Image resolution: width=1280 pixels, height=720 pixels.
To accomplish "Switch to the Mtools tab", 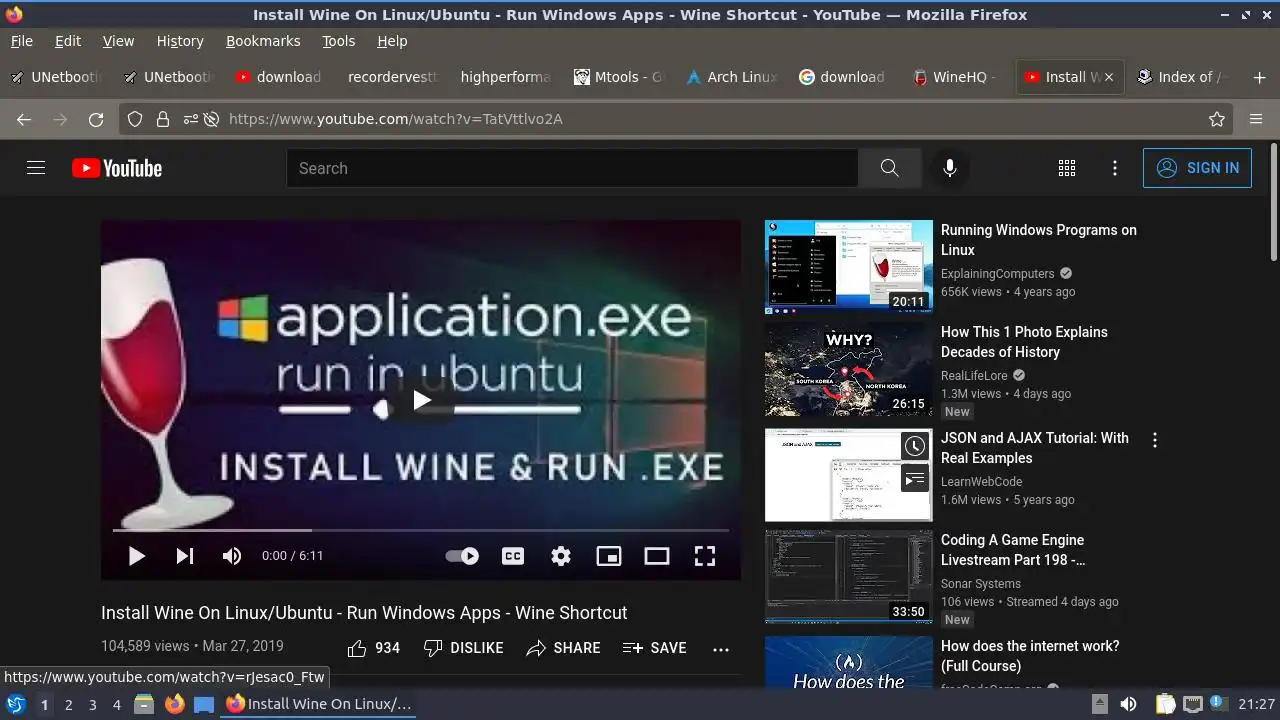I will point(619,77).
